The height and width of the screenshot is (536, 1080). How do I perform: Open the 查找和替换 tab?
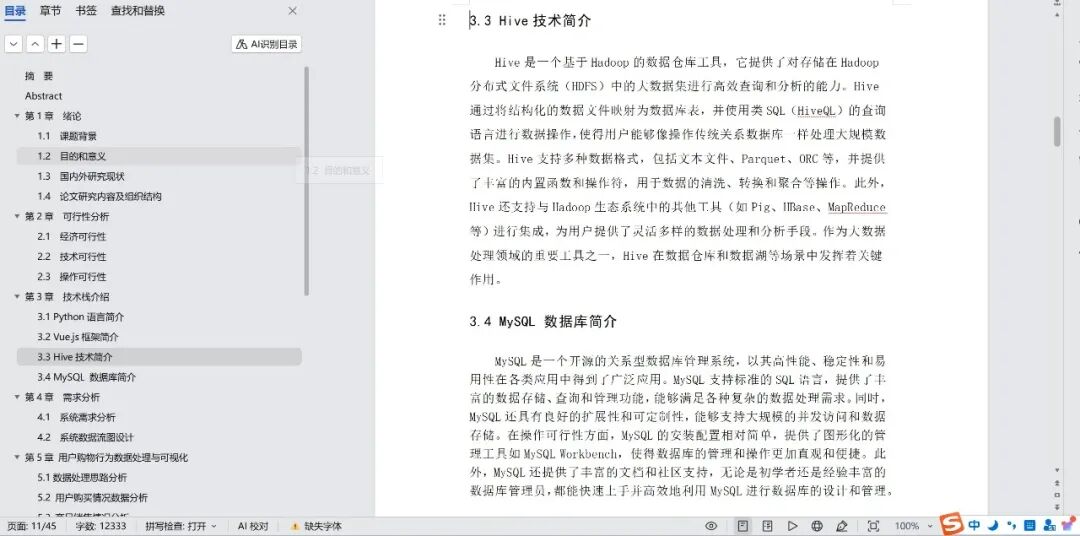coord(138,10)
